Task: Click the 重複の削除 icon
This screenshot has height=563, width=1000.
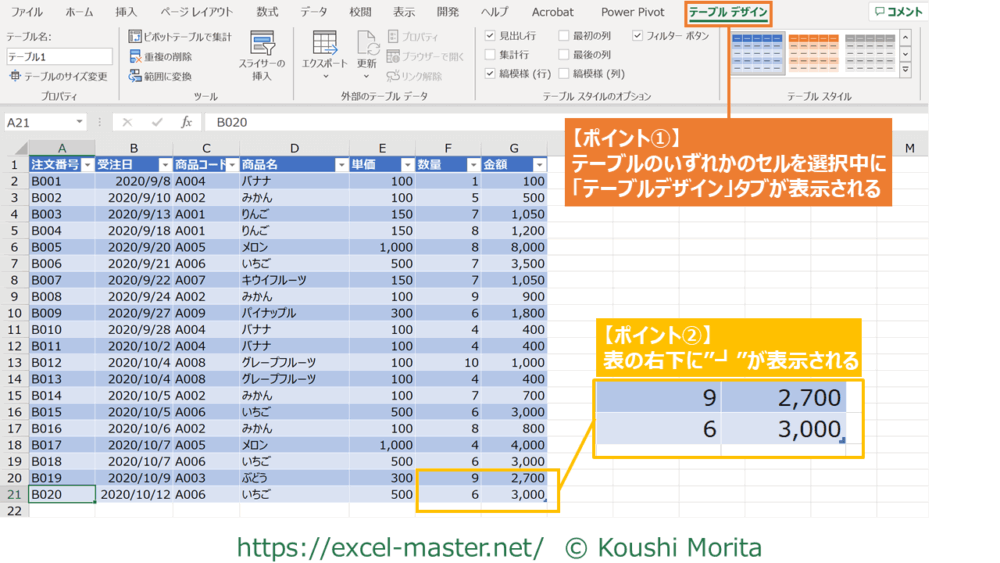Action: [x=136, y=56]
